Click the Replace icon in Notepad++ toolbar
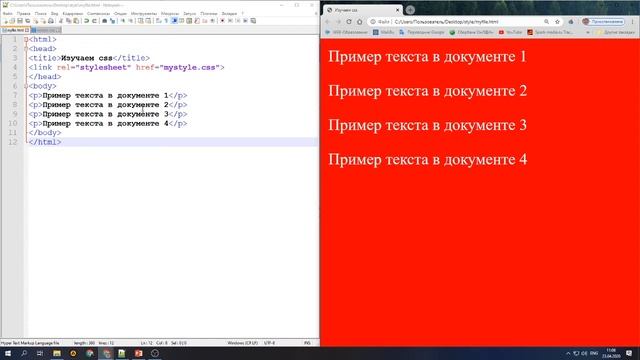640x360 pixels. (112, 21)
